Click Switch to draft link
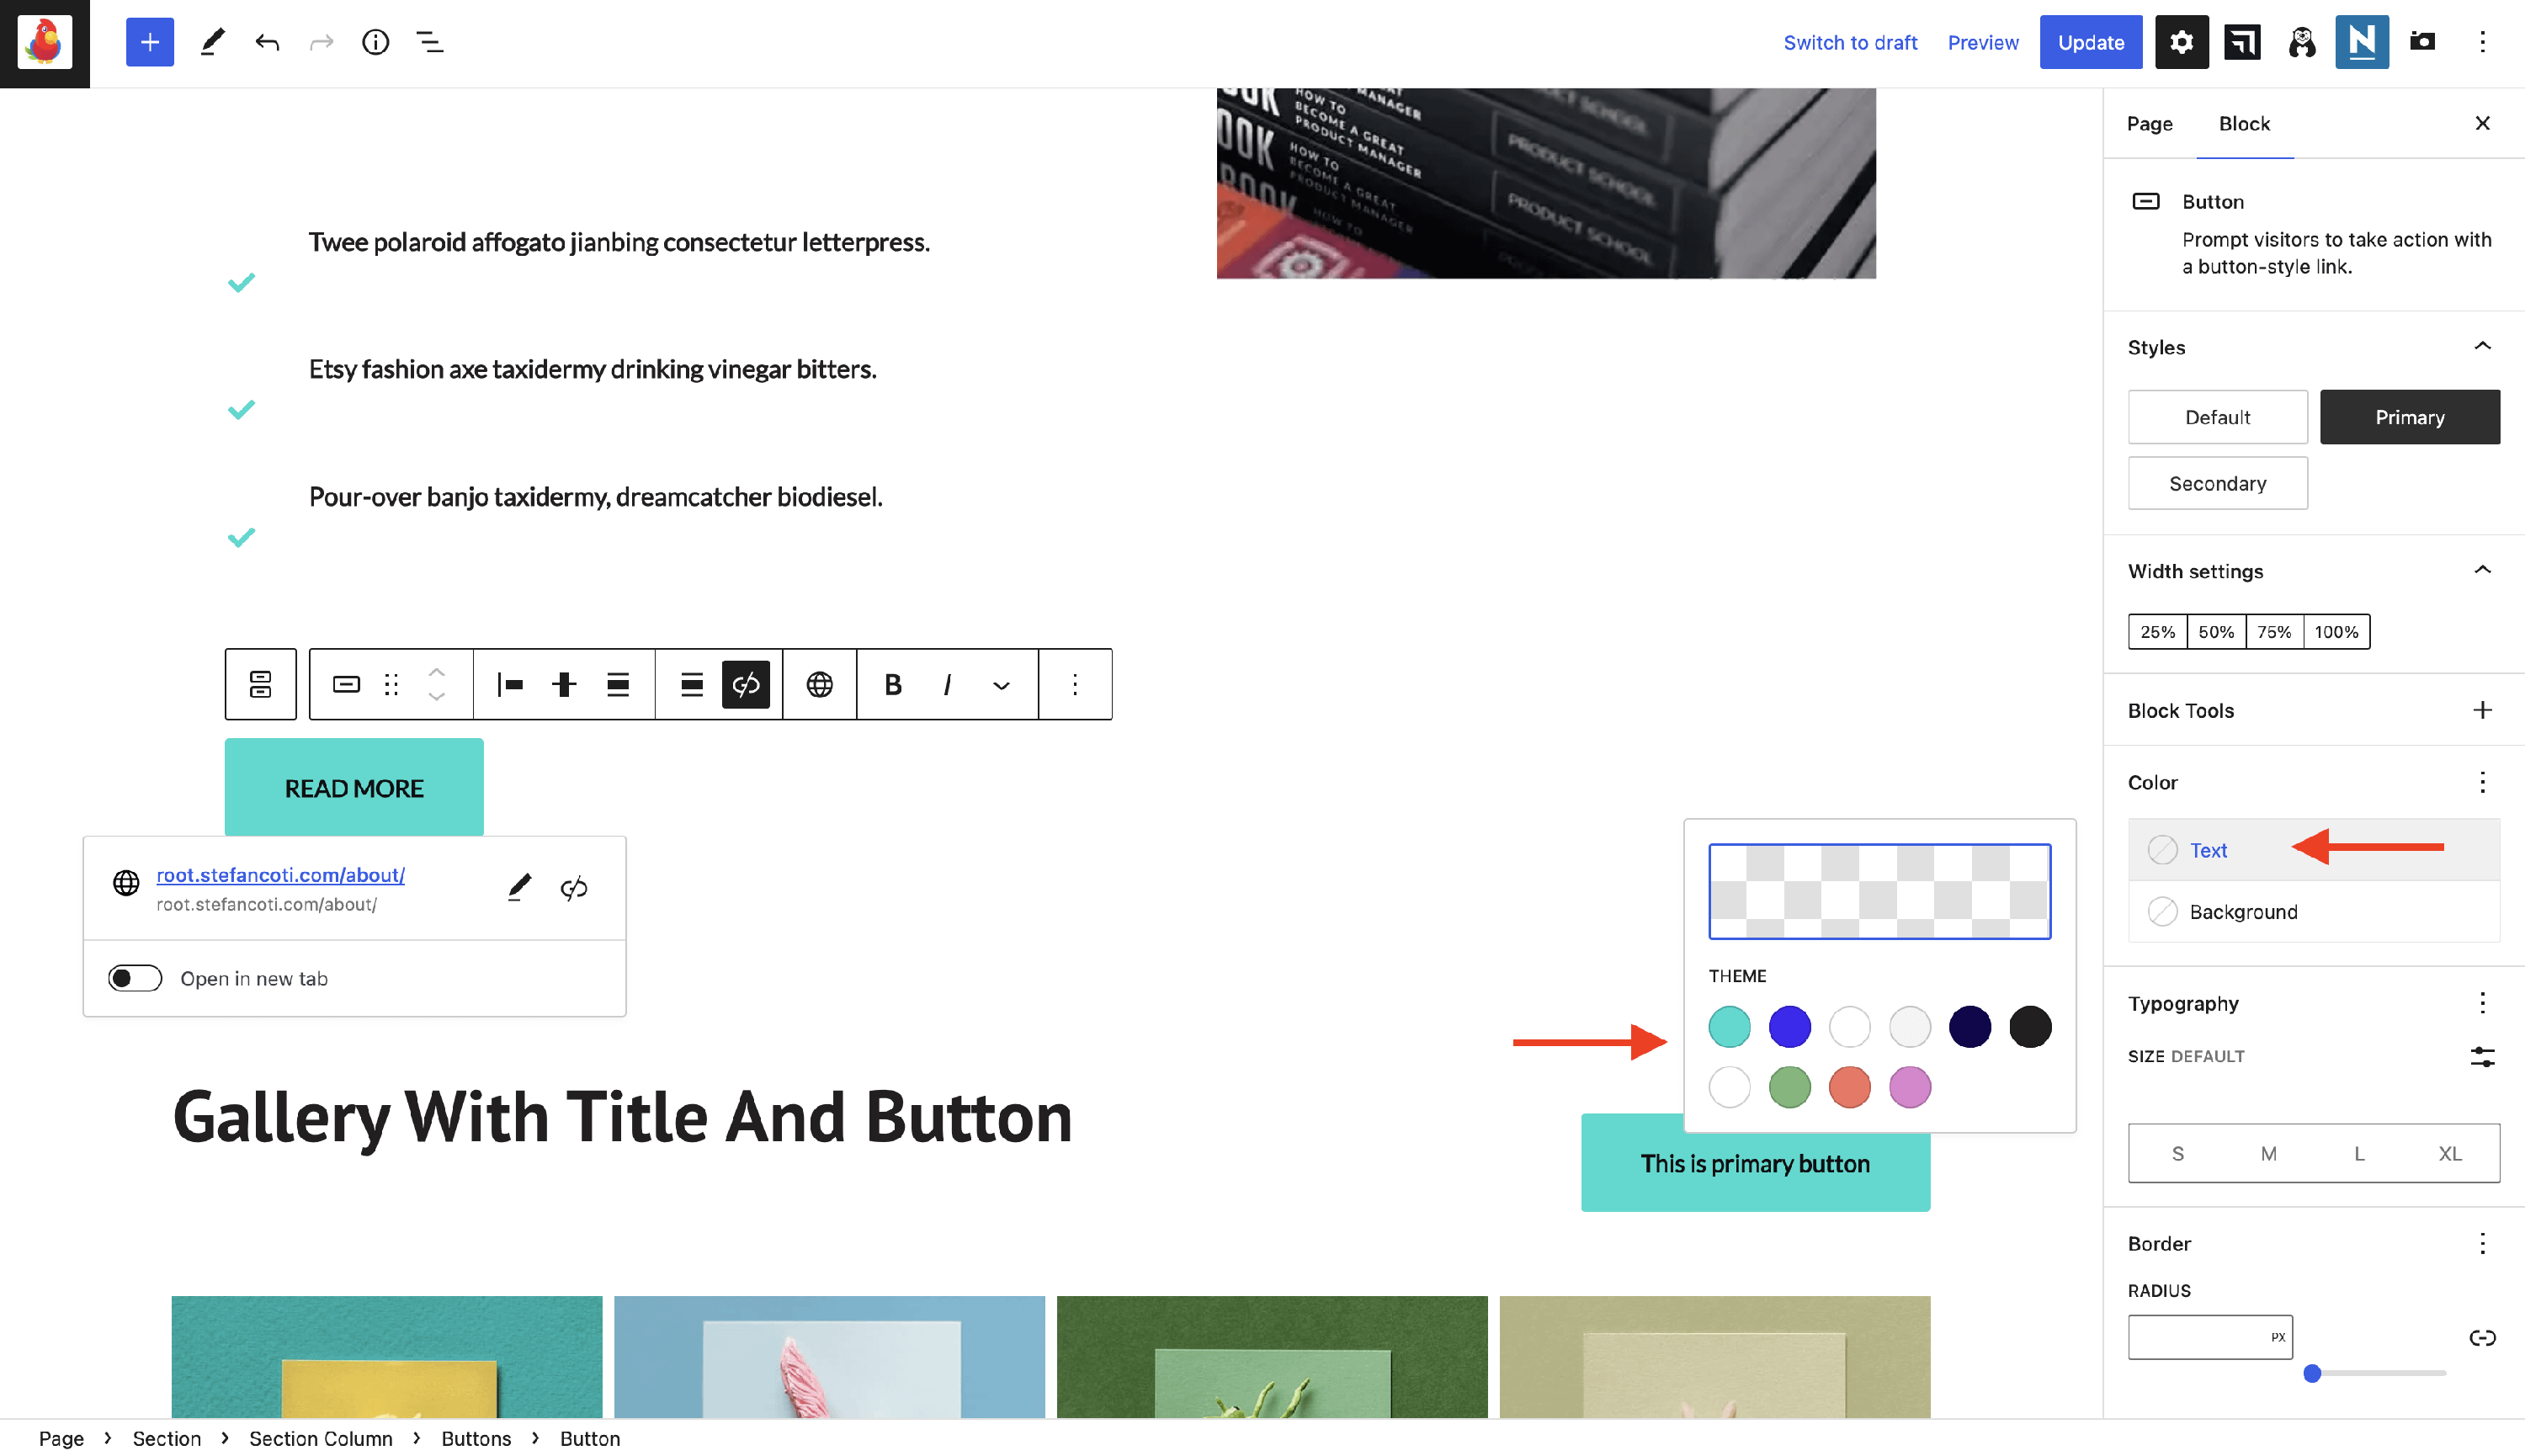The width and height of the screenshot is (2525, 1456). [x=1849, y=42]
